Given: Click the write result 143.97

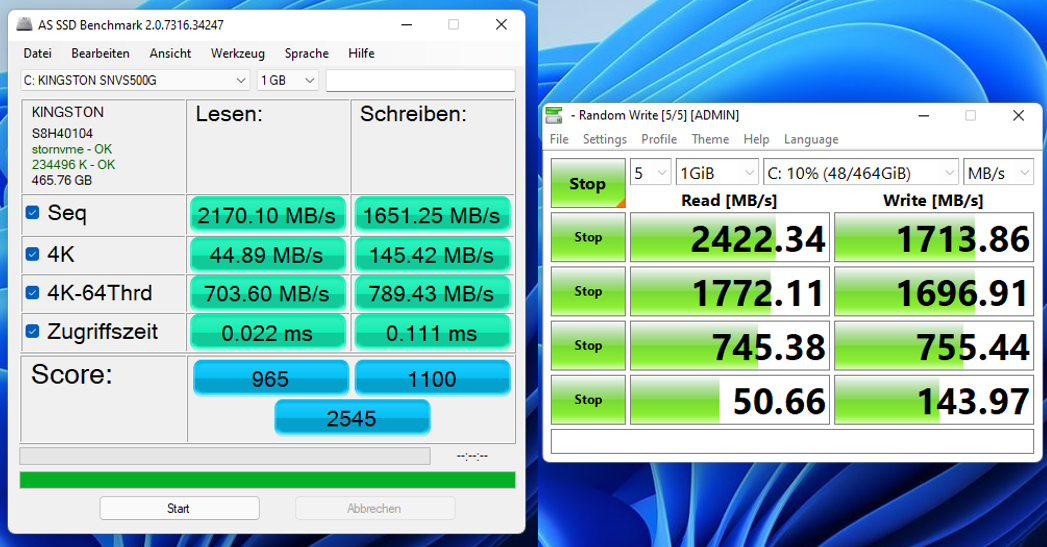Looking at the screenshot, I should 933,399.
